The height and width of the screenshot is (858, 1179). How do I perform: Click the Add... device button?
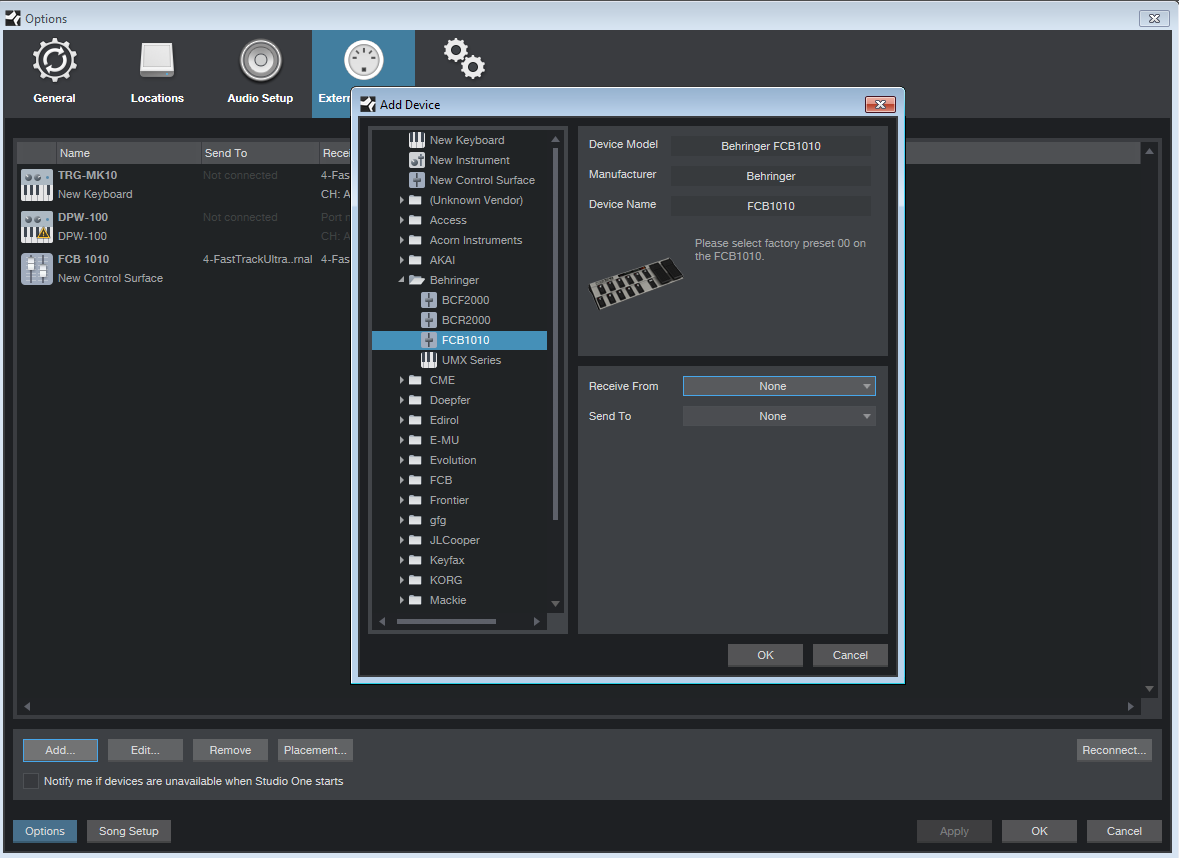(60, 750)
